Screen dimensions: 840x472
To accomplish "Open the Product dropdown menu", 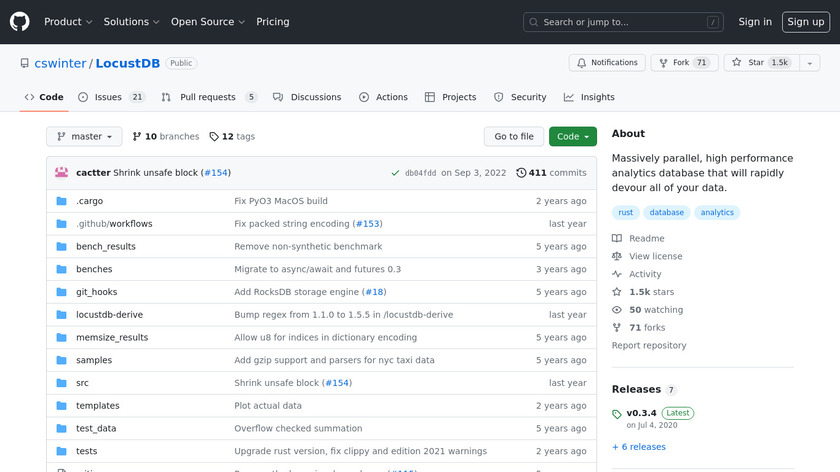I will pos(68,22).
